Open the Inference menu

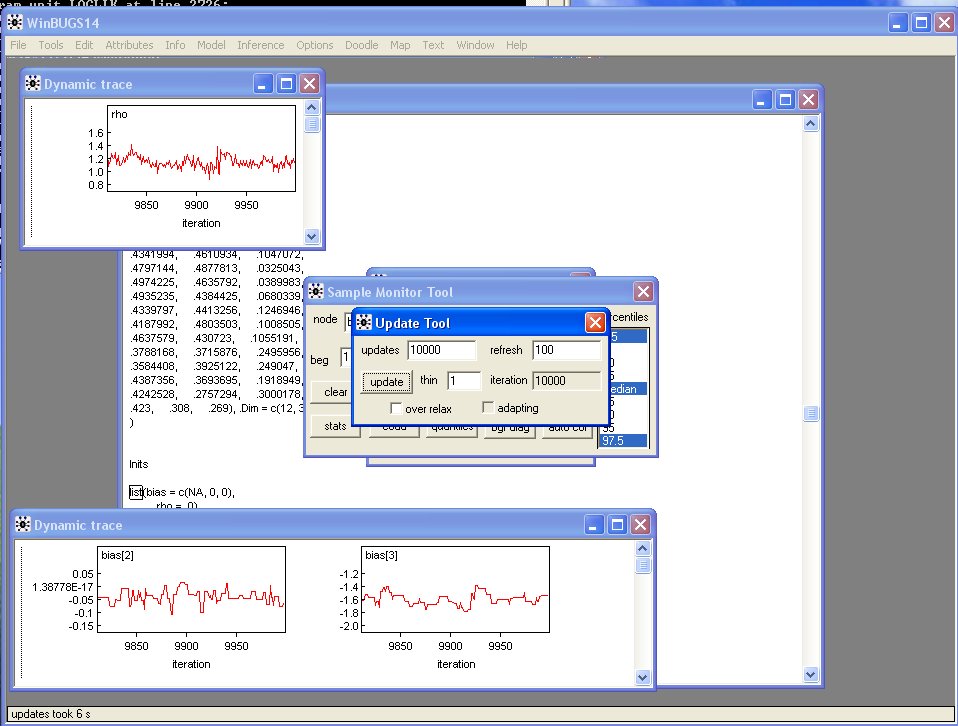260,45
